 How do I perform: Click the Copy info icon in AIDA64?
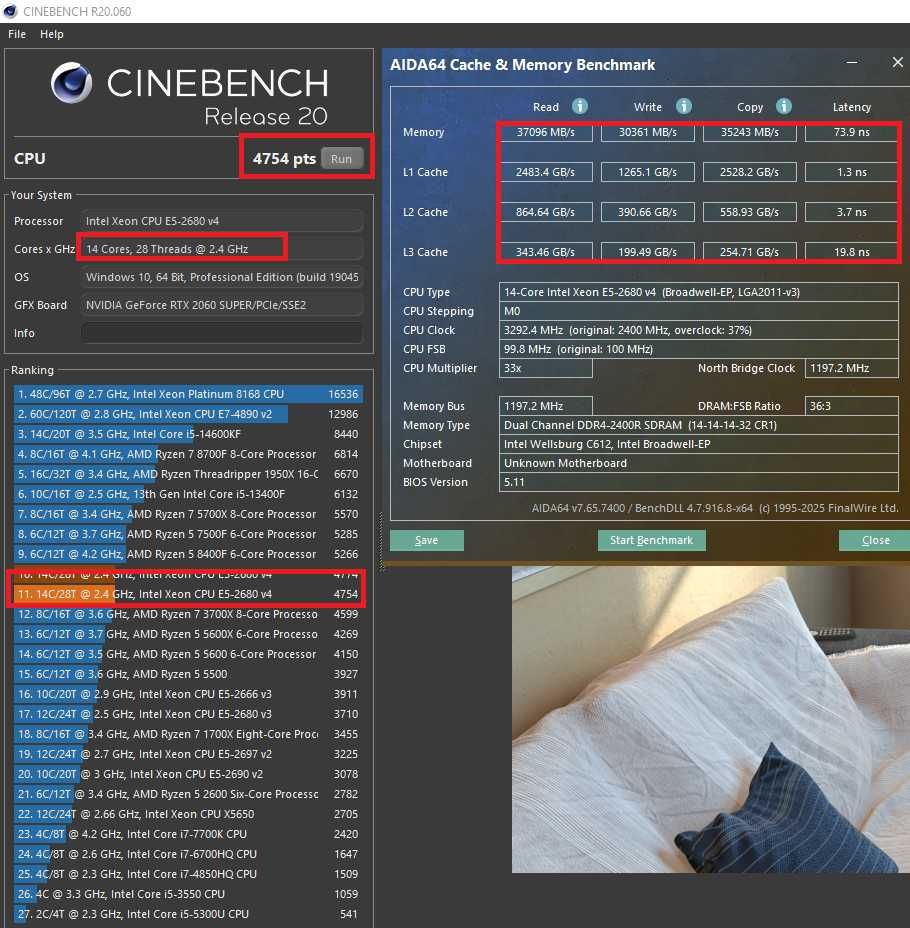[784, 107]
